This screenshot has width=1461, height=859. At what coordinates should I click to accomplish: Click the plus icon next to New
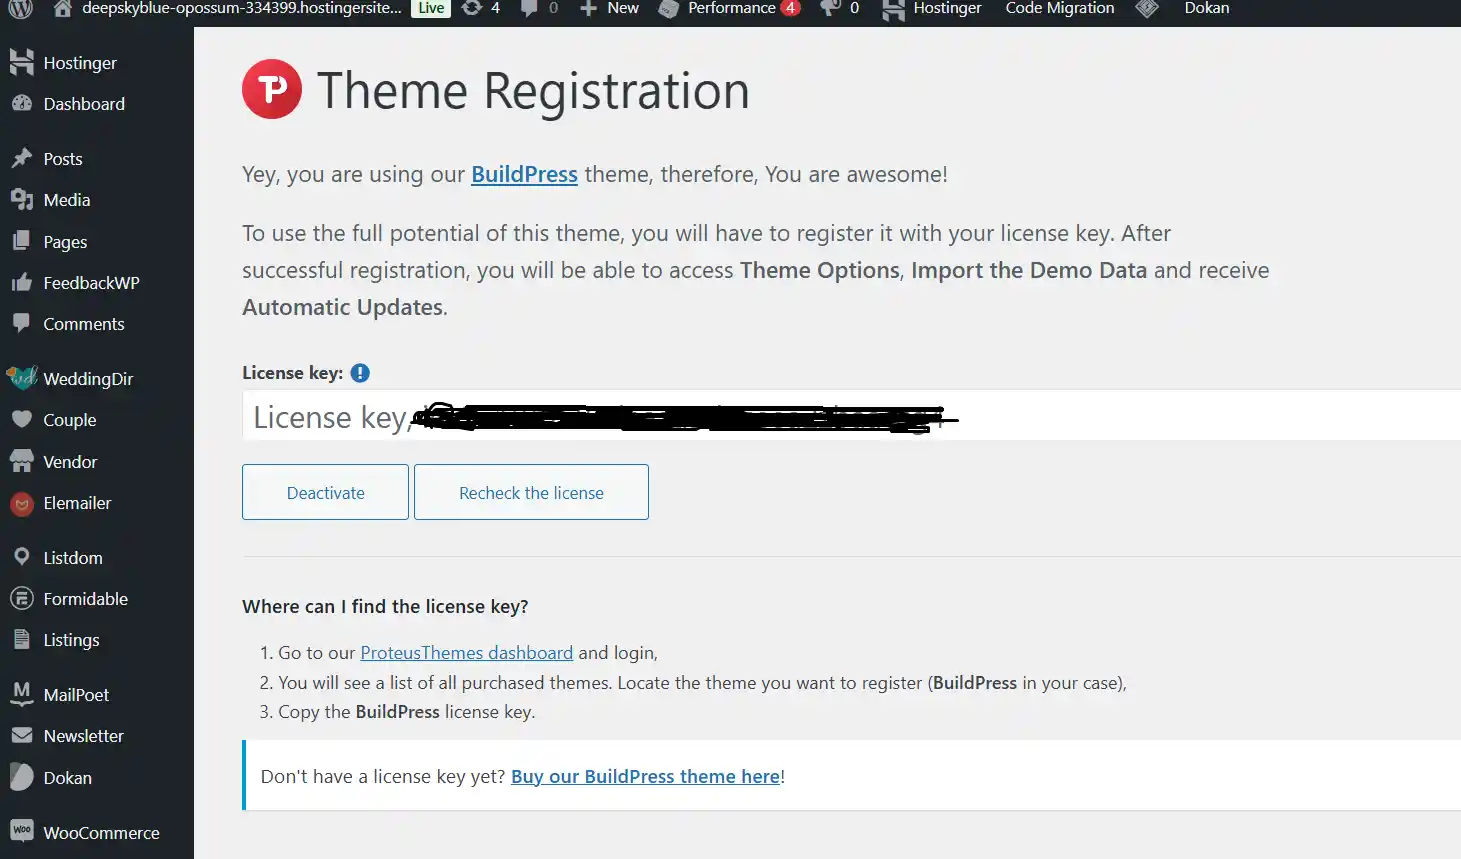point(588,8)
